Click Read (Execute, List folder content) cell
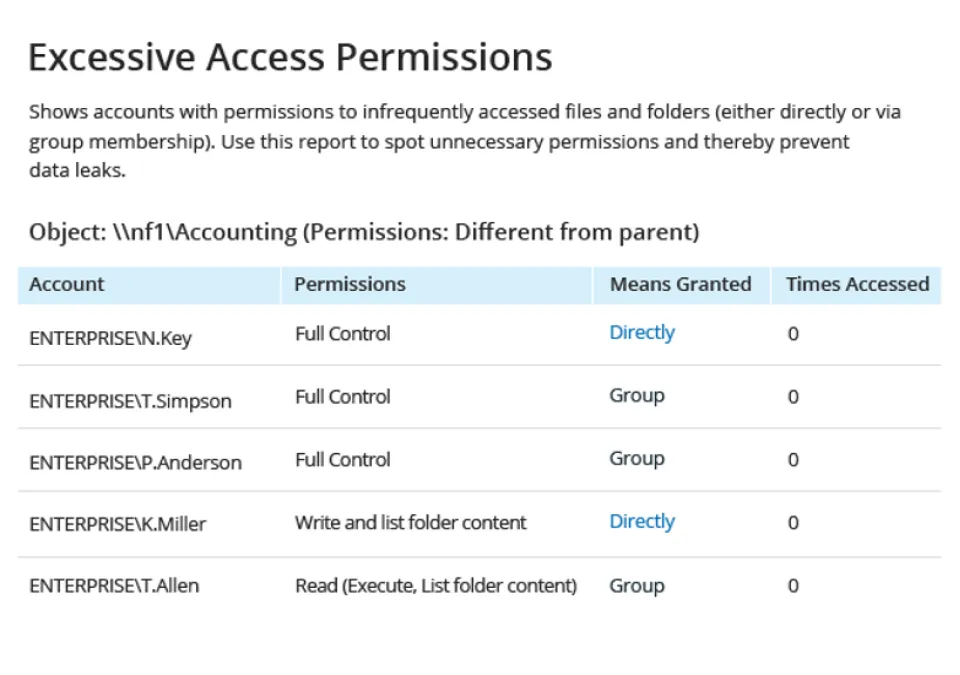The width and height of the screenshot is (960, 675). (435, 587)
